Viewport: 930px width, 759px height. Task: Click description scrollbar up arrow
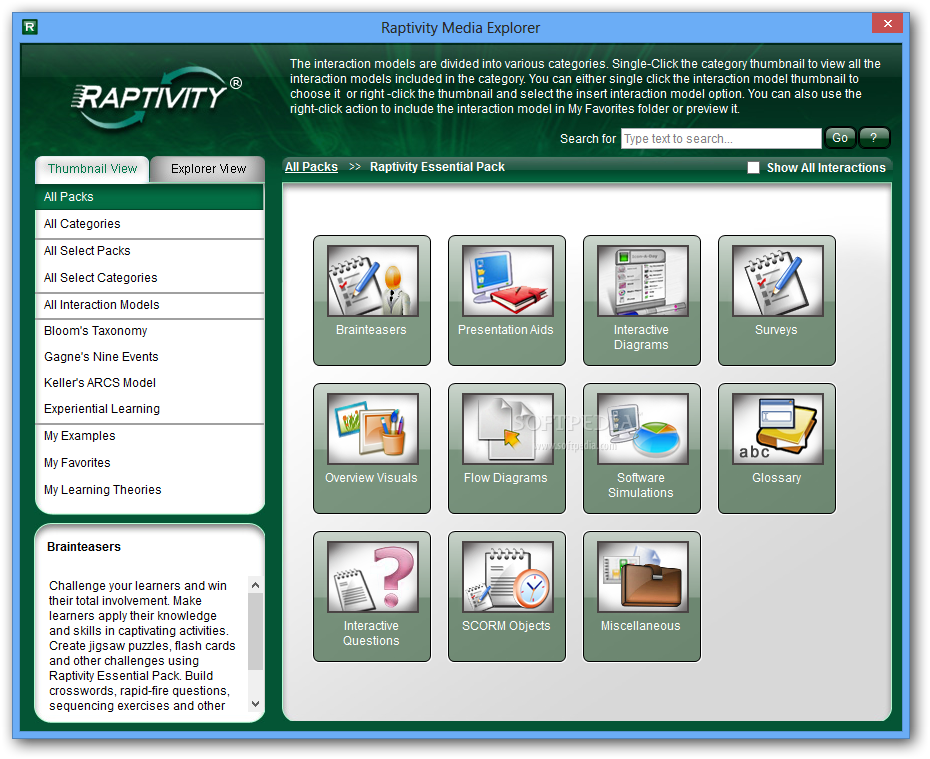click(256, 585)
